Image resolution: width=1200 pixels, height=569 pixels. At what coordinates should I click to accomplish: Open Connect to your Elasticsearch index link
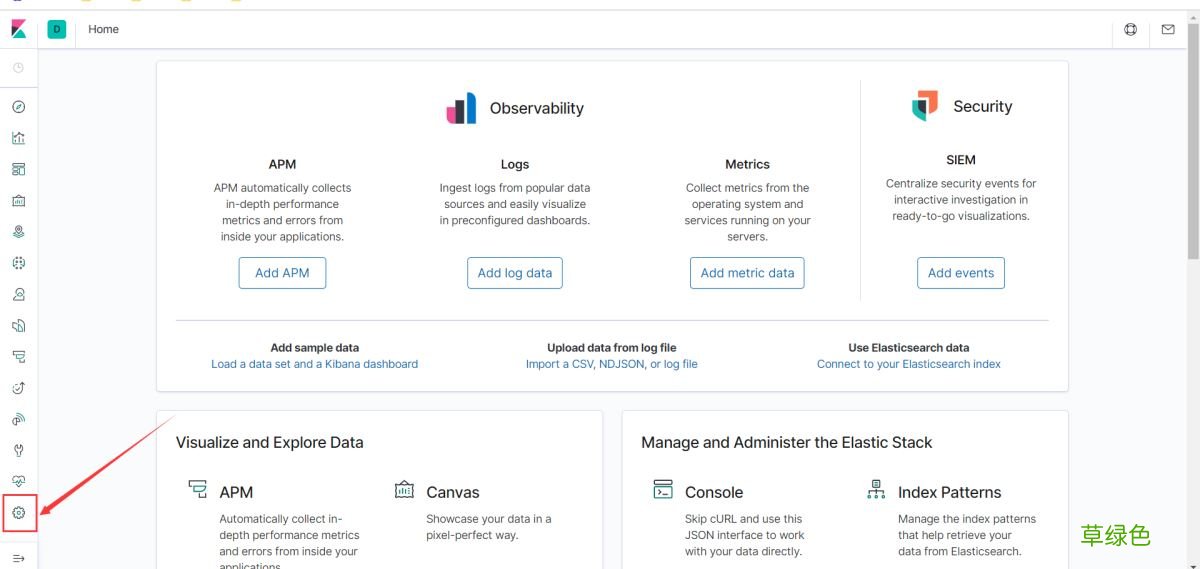pos(909,364)
